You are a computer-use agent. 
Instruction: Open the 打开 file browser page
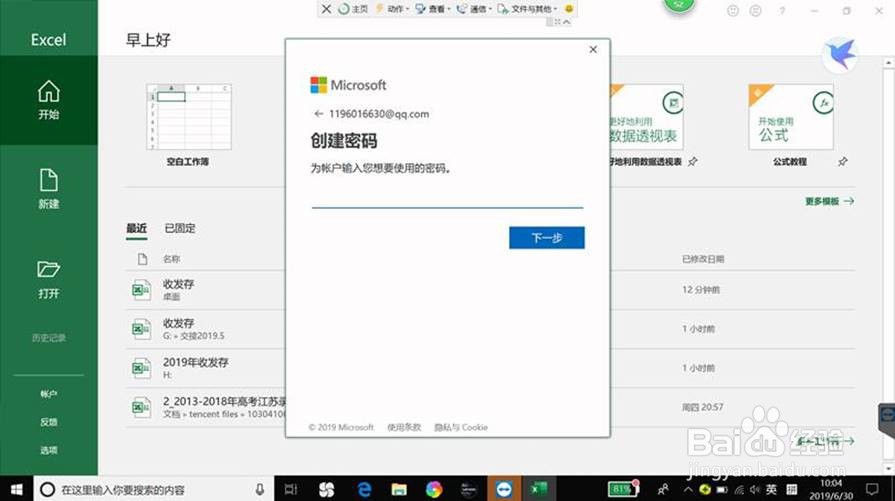tap(49, 280)
